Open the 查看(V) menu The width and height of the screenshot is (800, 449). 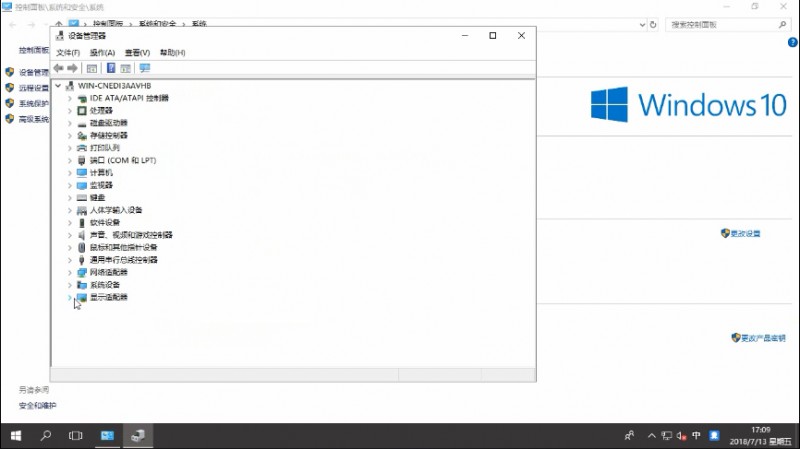[x=137, y=53]
